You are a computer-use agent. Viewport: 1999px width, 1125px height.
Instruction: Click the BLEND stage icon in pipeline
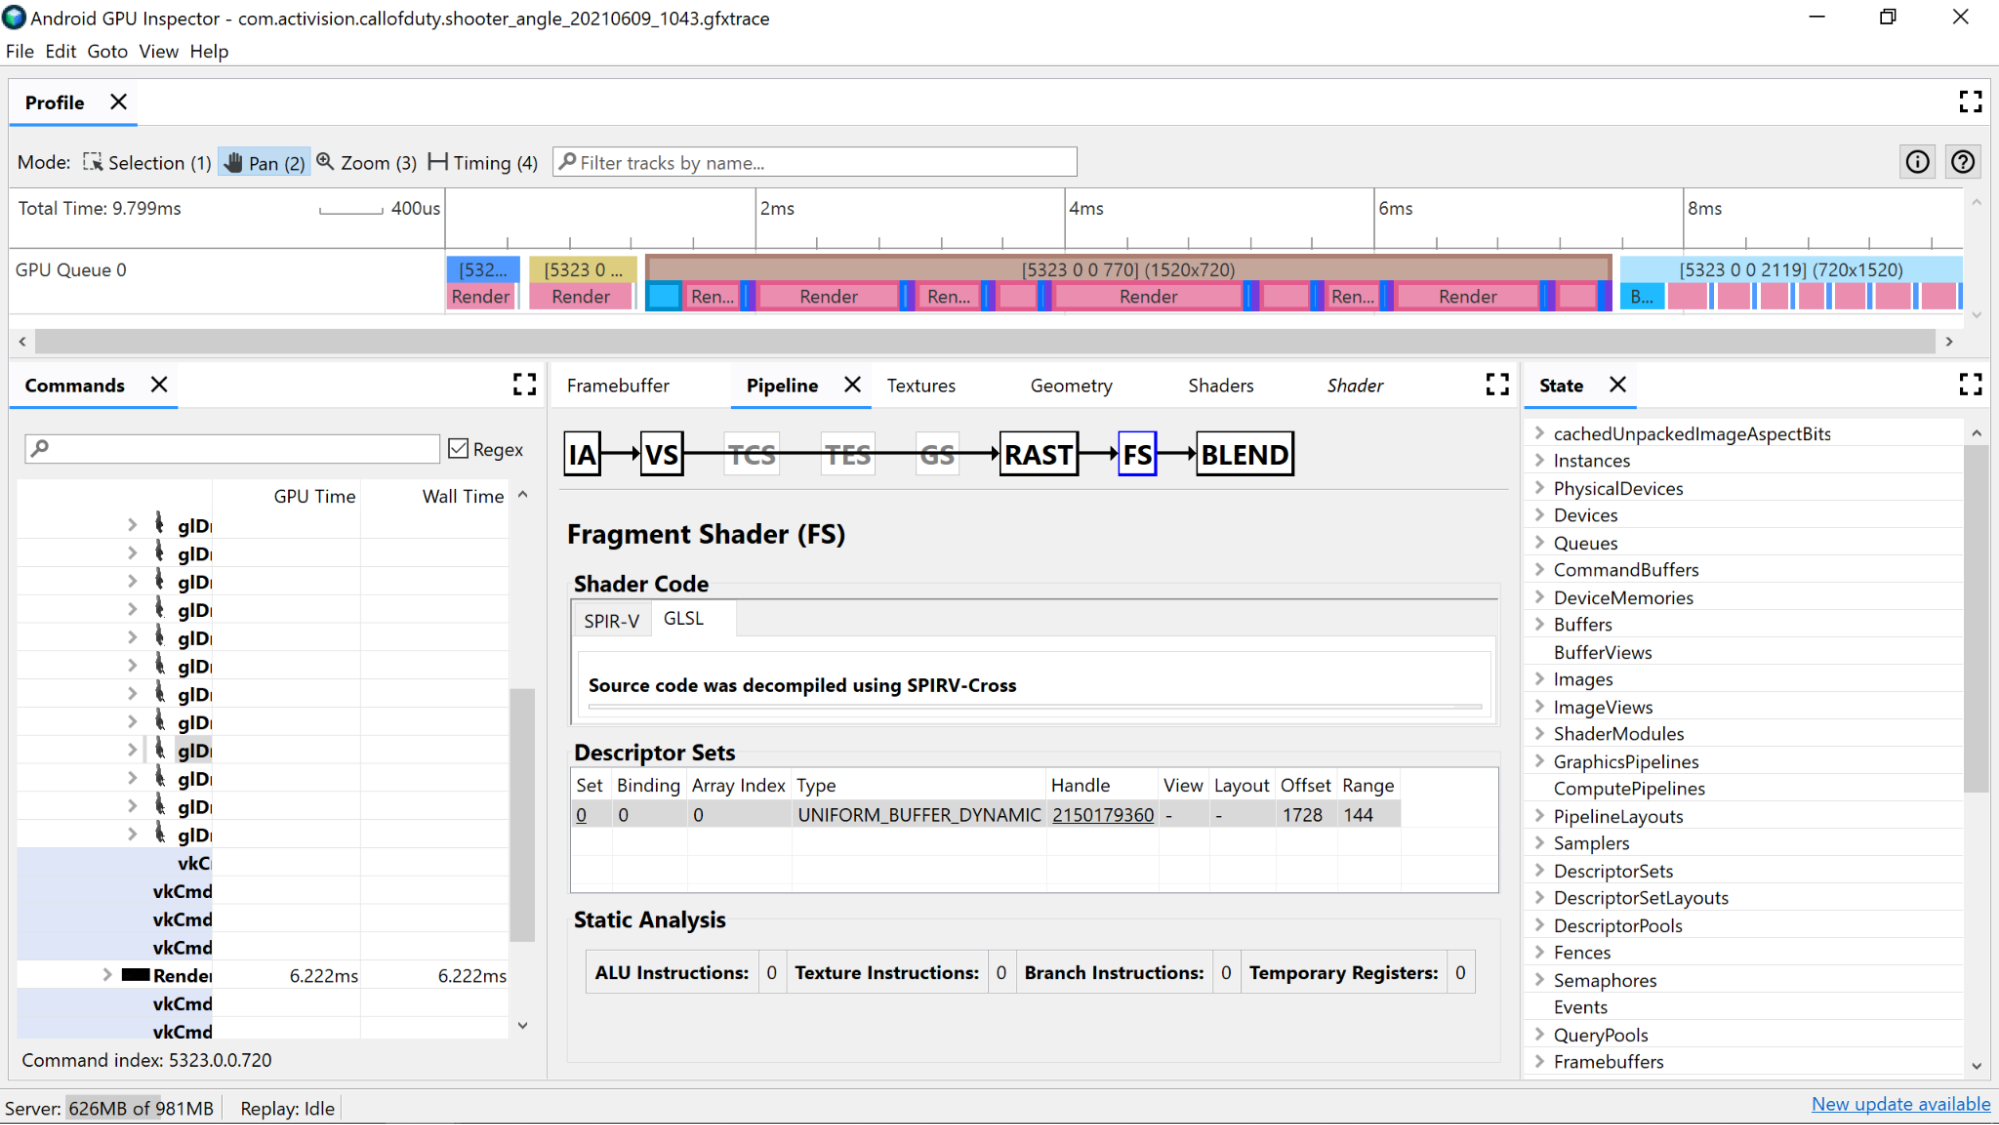1244,453
